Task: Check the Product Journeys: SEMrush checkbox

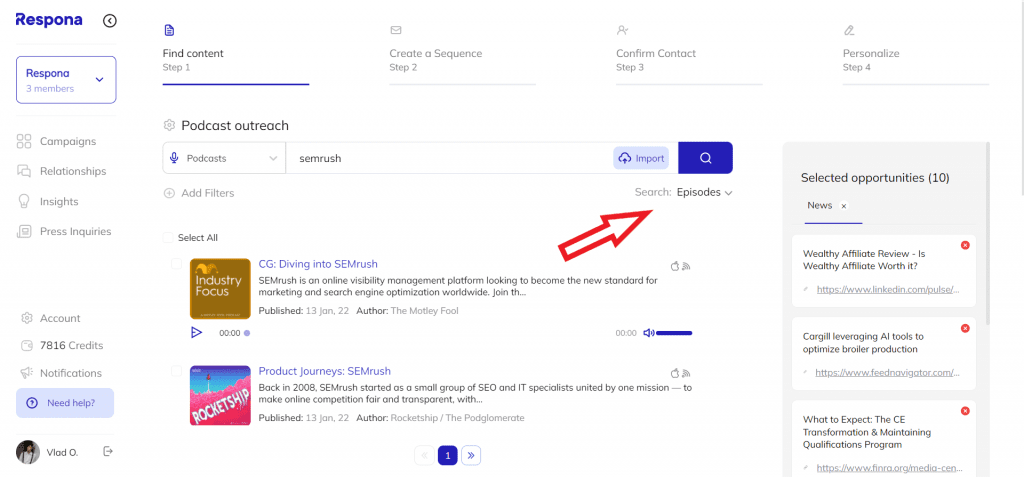Action: pos(176,371)
